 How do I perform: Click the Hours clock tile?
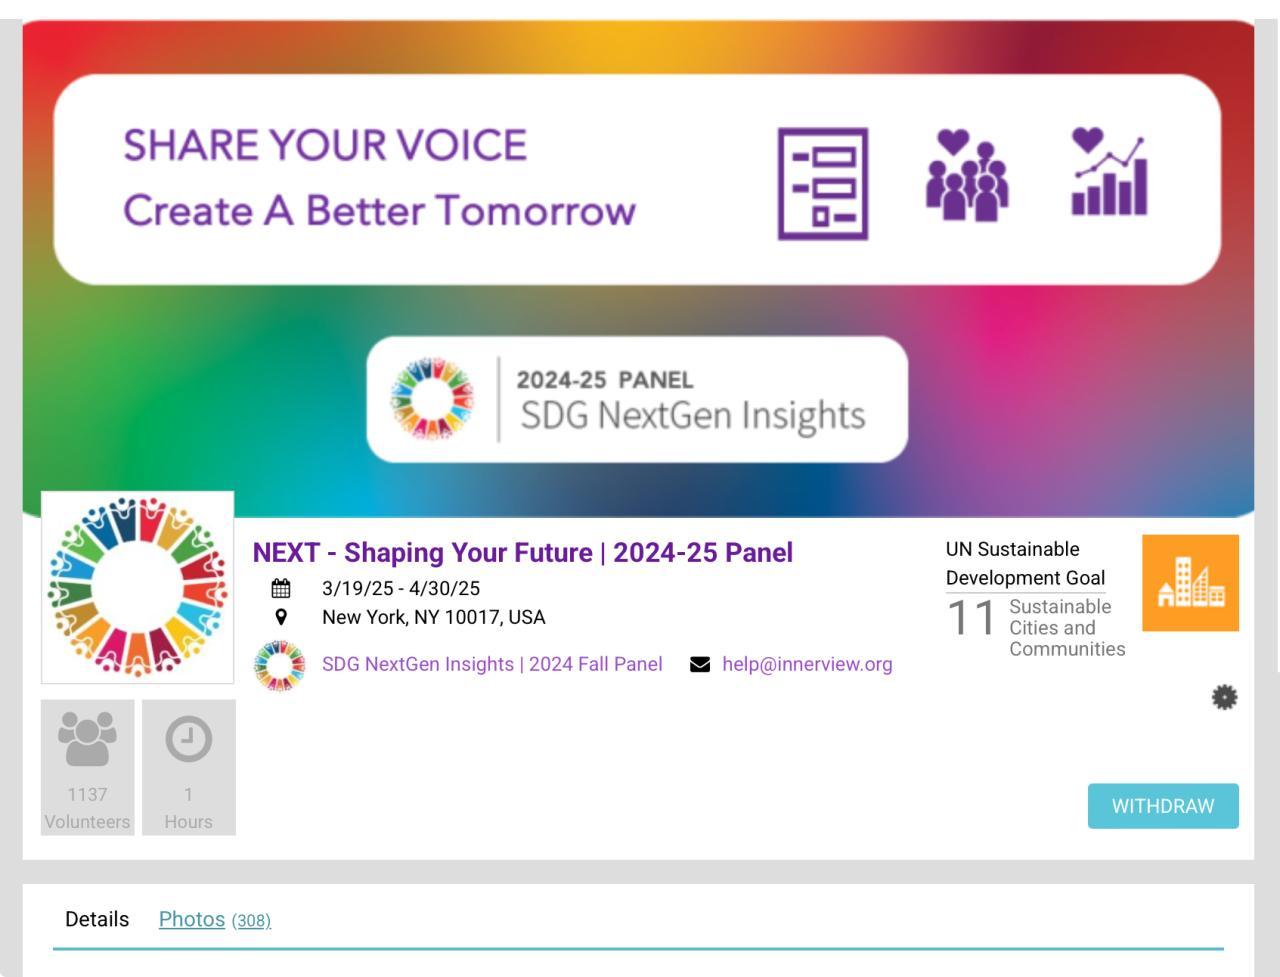[x=188, y=767]
